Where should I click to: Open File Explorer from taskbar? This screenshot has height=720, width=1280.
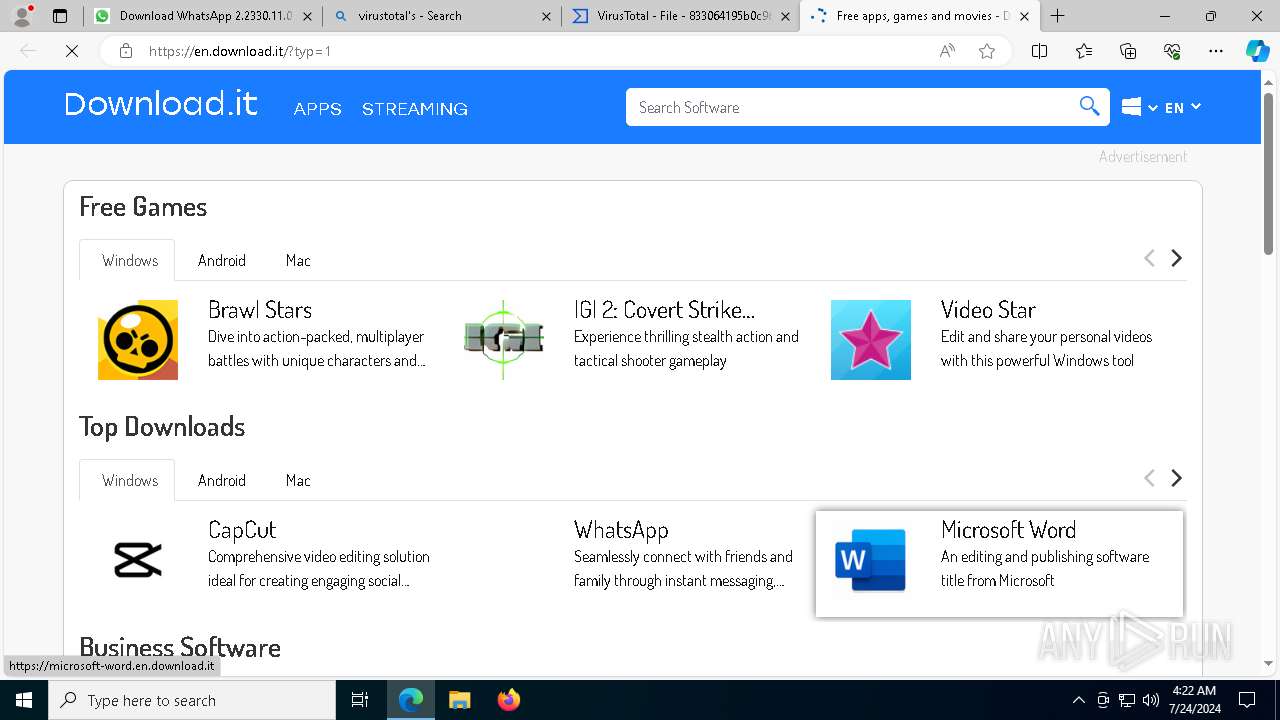click(x=459, y=700)
